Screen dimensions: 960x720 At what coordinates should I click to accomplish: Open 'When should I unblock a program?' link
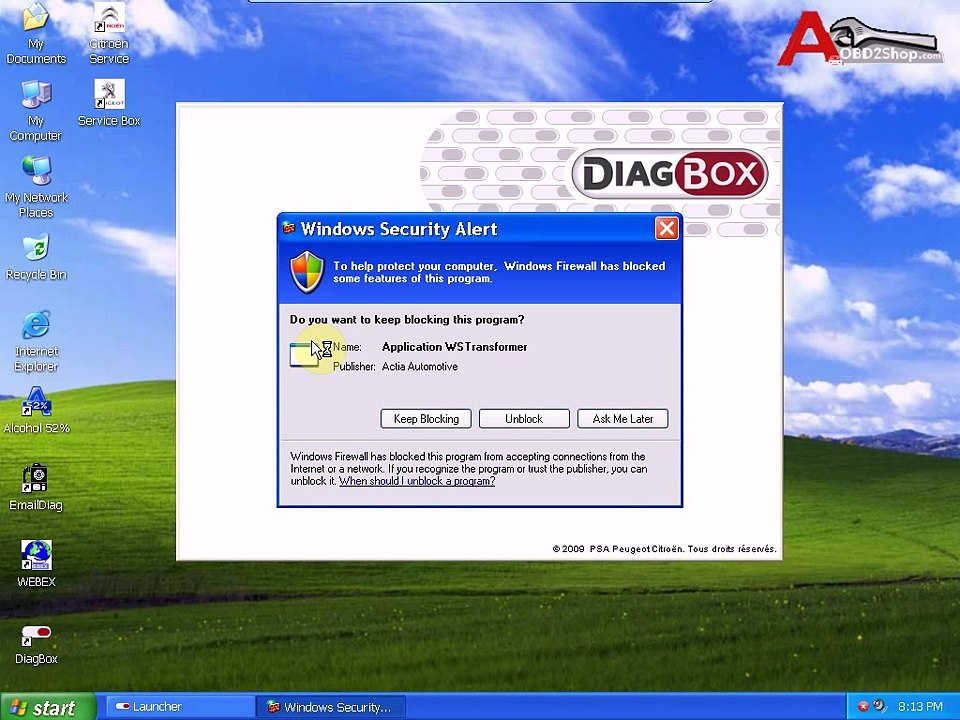(417, 481)
